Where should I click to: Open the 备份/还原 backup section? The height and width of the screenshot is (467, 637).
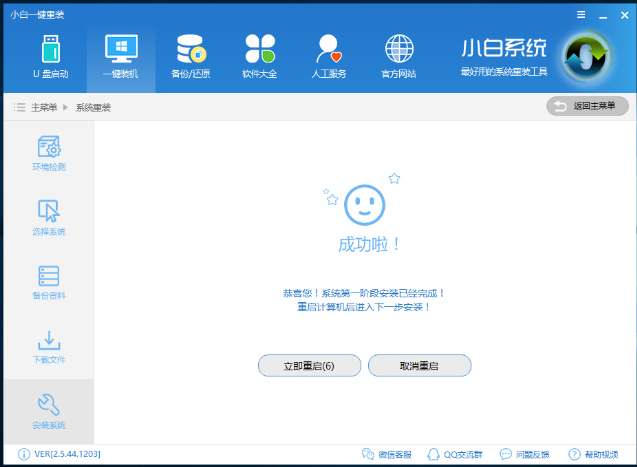(190, 56)
